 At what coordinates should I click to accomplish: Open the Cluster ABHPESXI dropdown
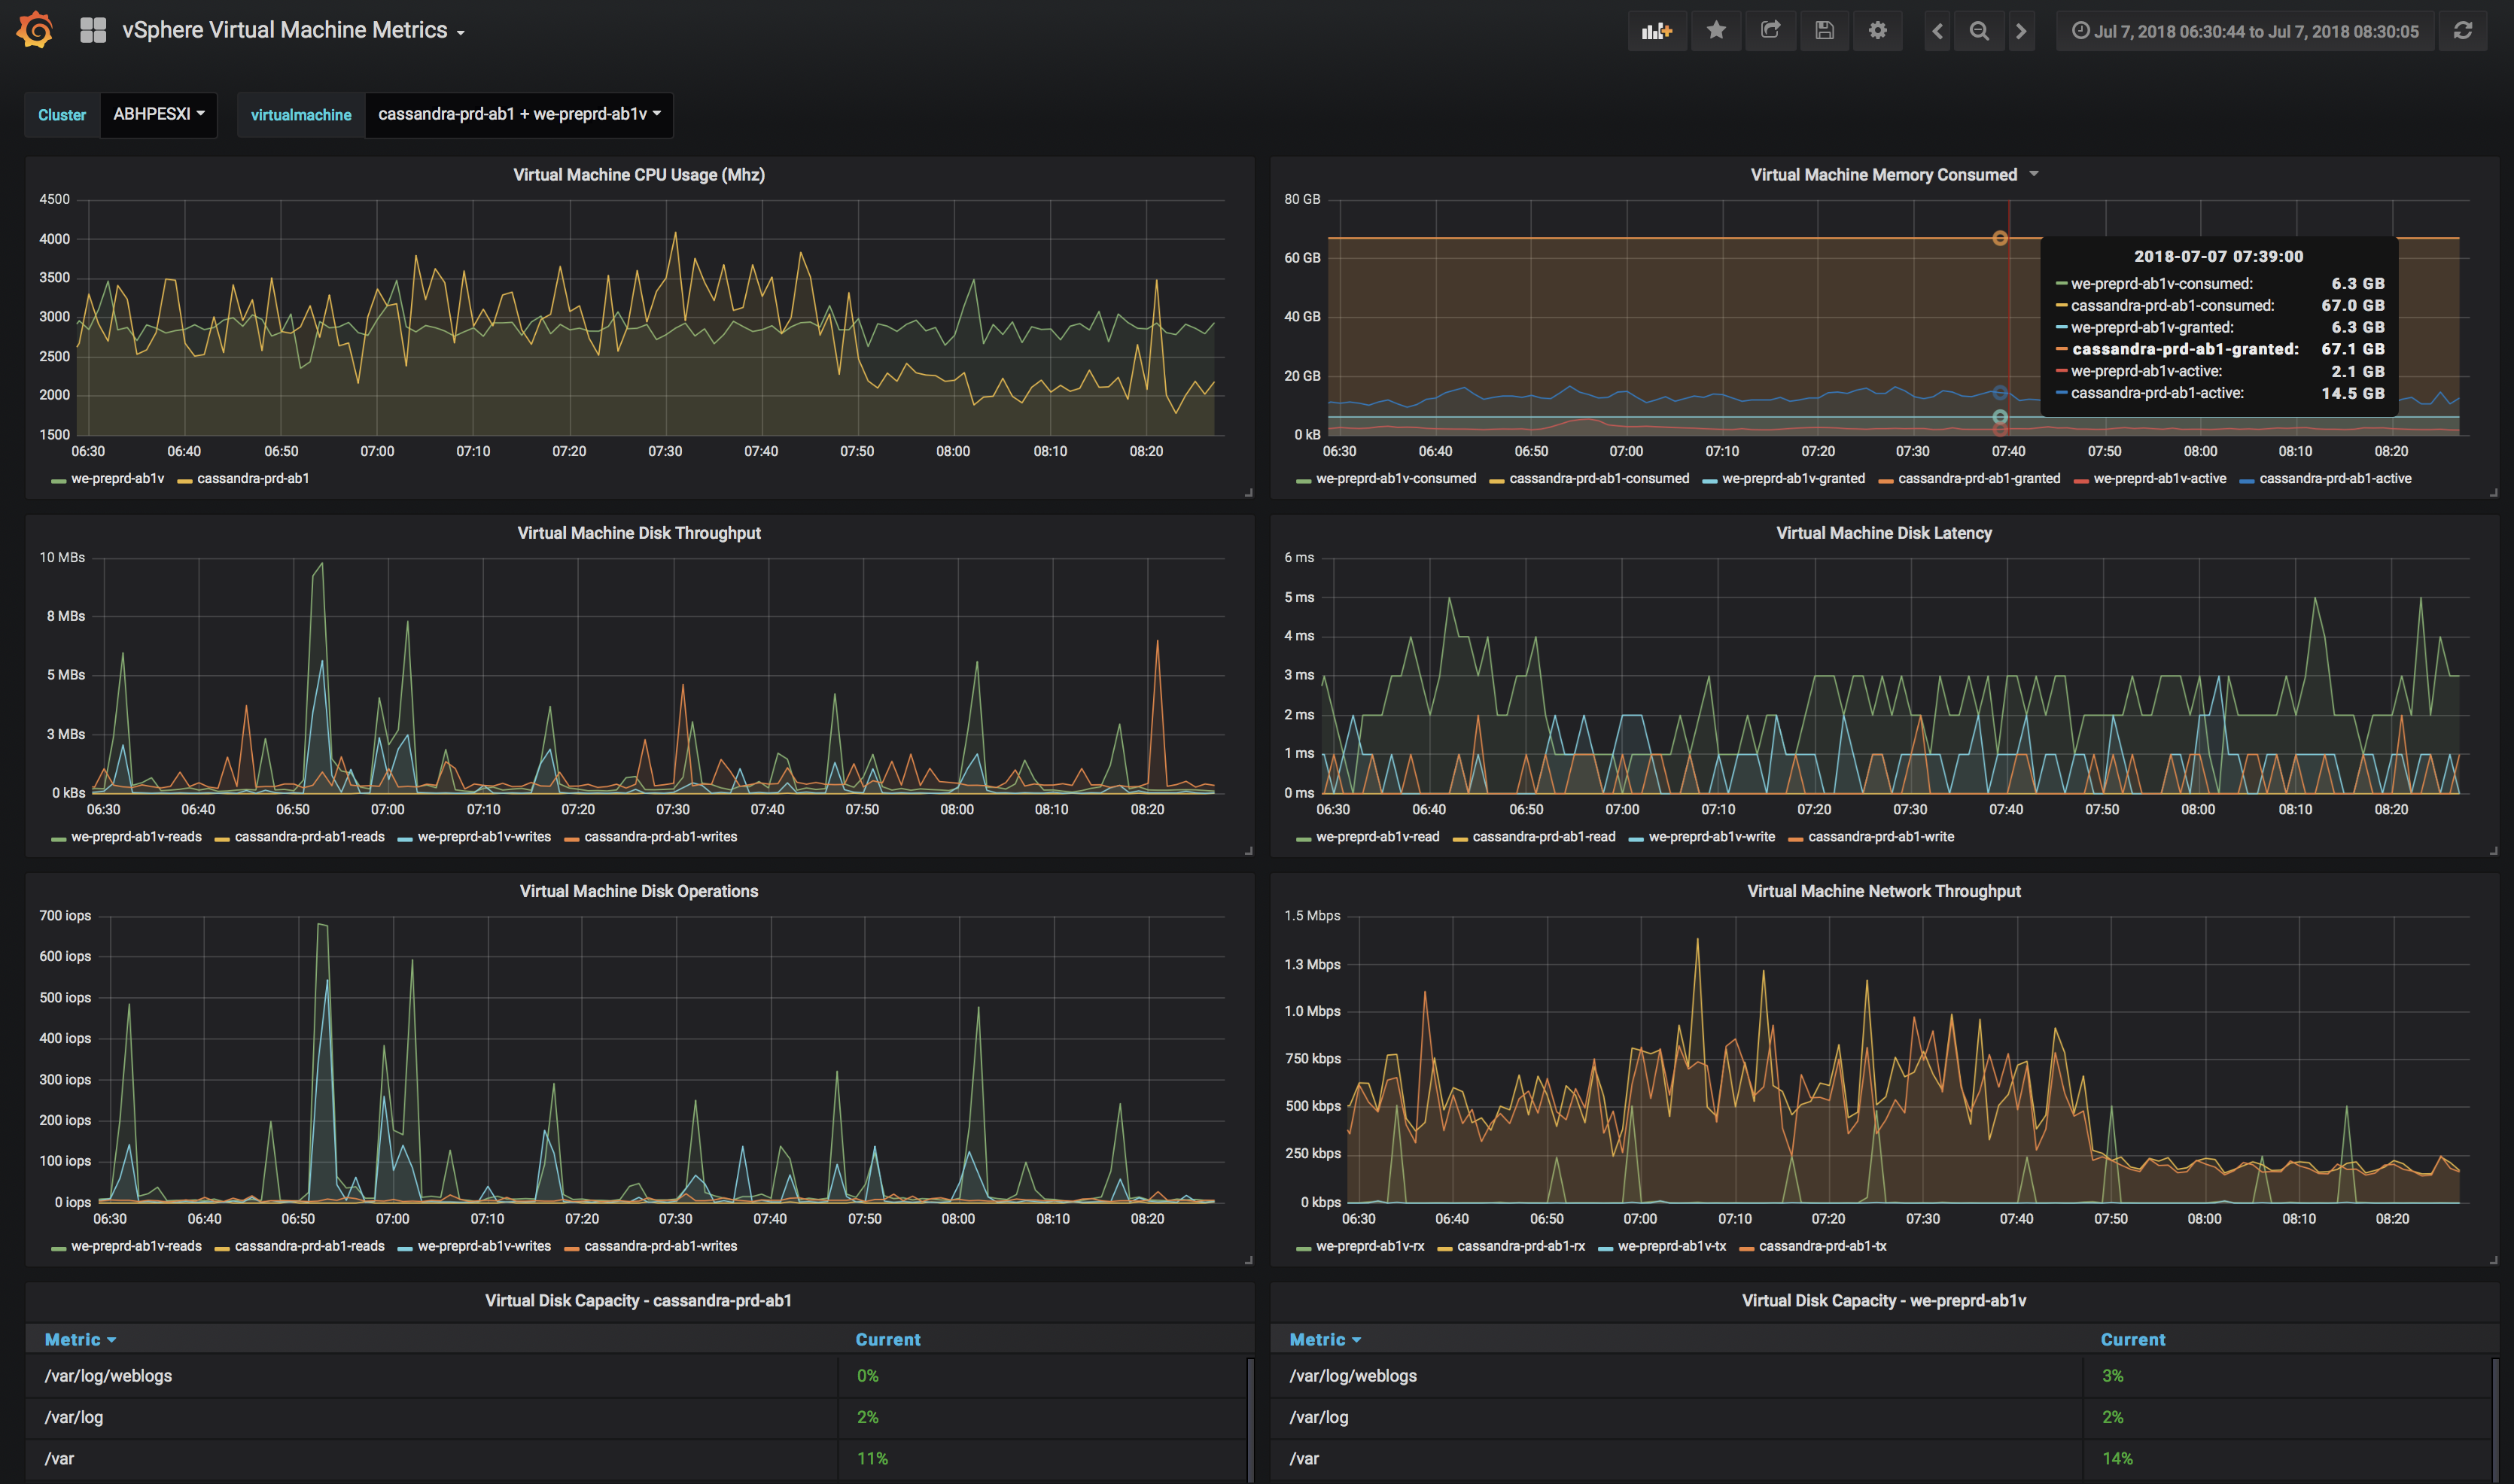tap(159, 114)
